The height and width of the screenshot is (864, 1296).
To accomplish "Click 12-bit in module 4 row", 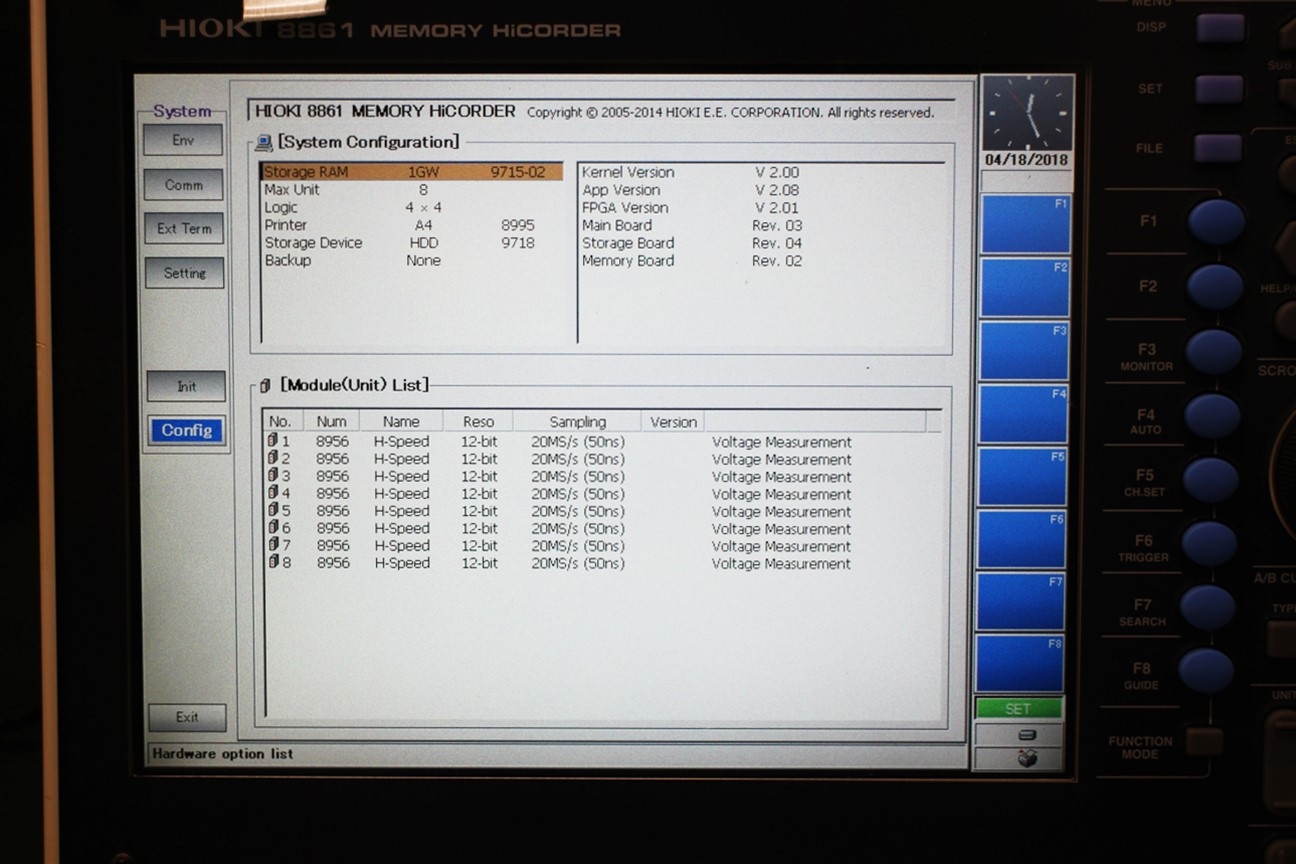I will tap(479, 494).
